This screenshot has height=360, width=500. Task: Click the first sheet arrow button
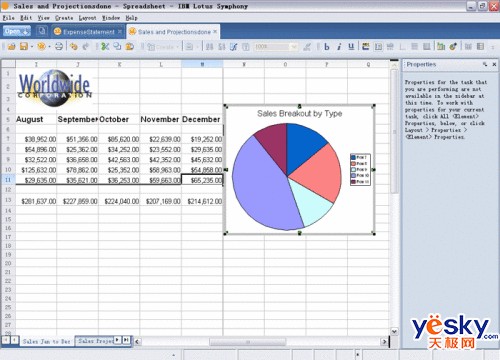6,340
